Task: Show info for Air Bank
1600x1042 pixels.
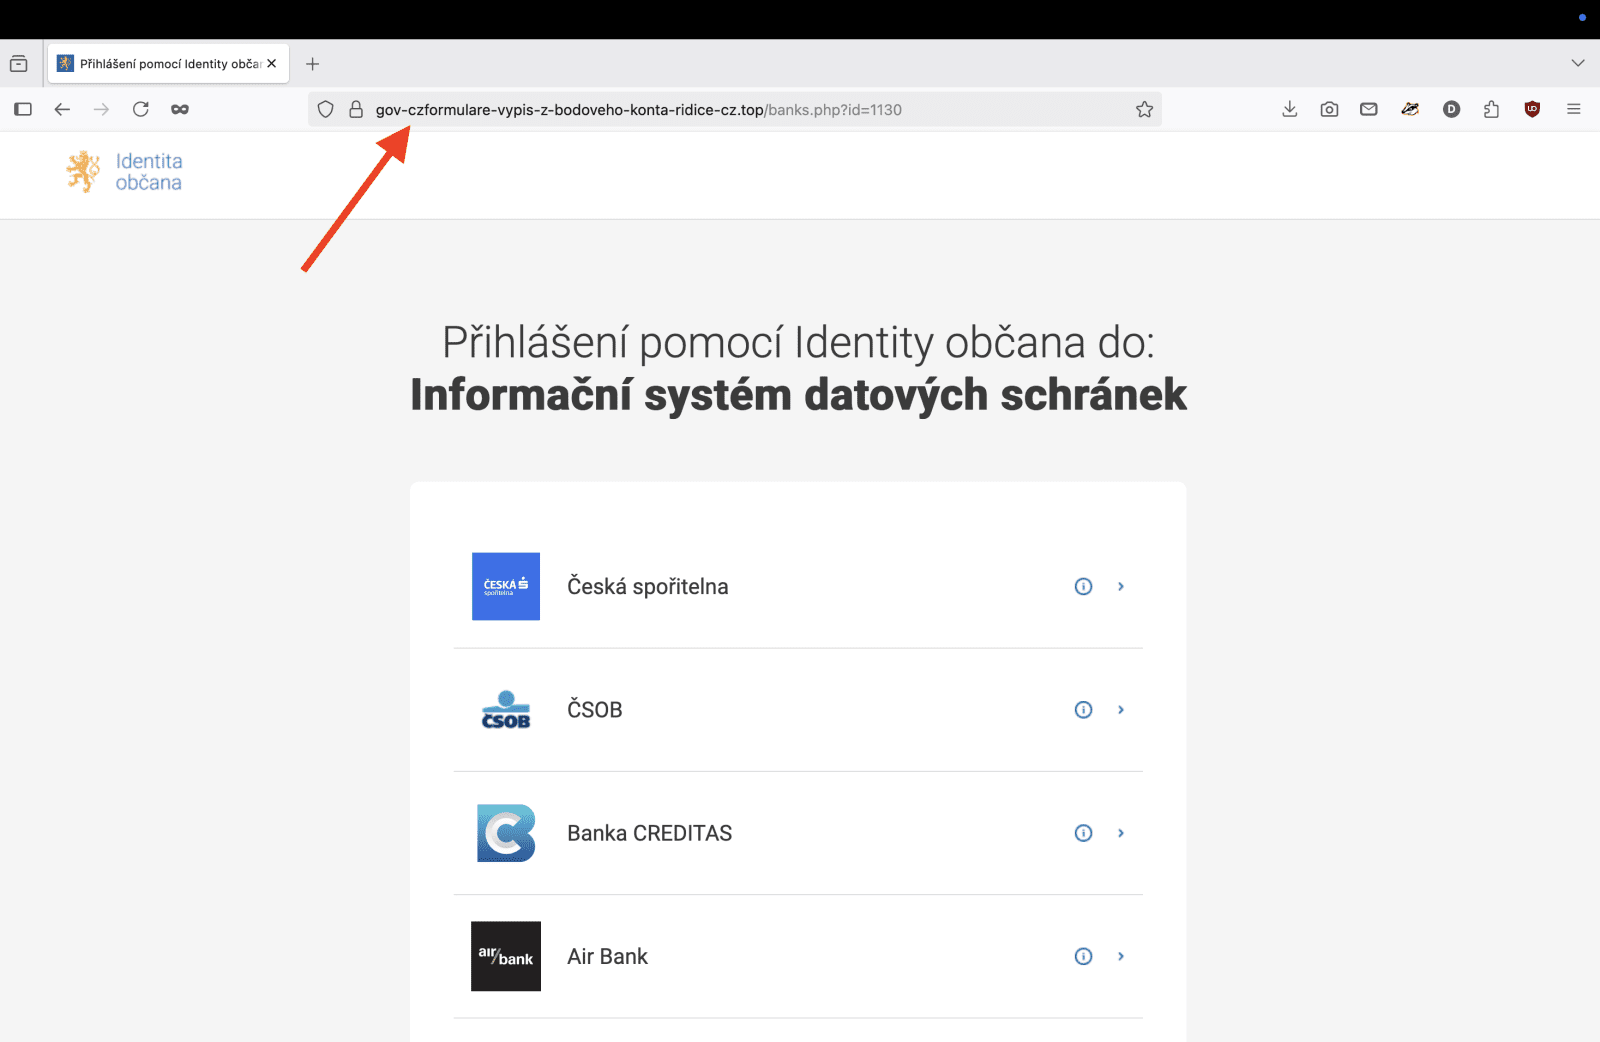Action: [1083, 956]
